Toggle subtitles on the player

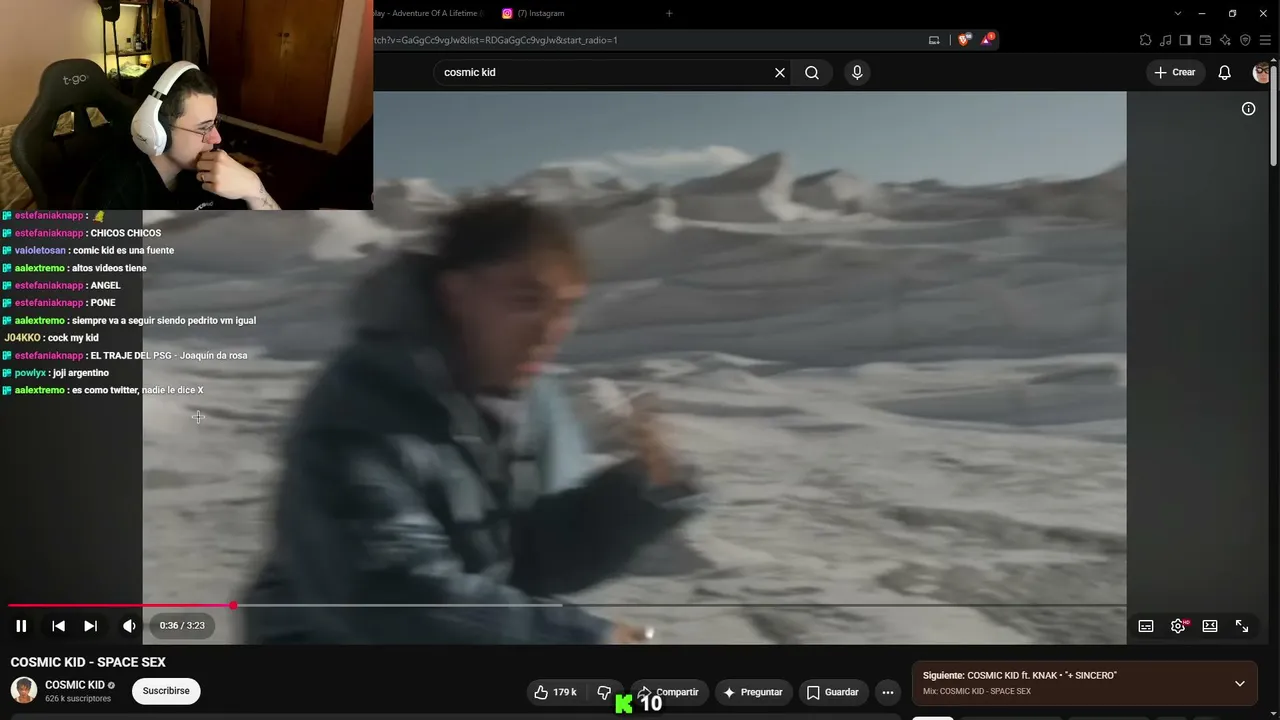pyautogui.click(x=1146, y=626)
